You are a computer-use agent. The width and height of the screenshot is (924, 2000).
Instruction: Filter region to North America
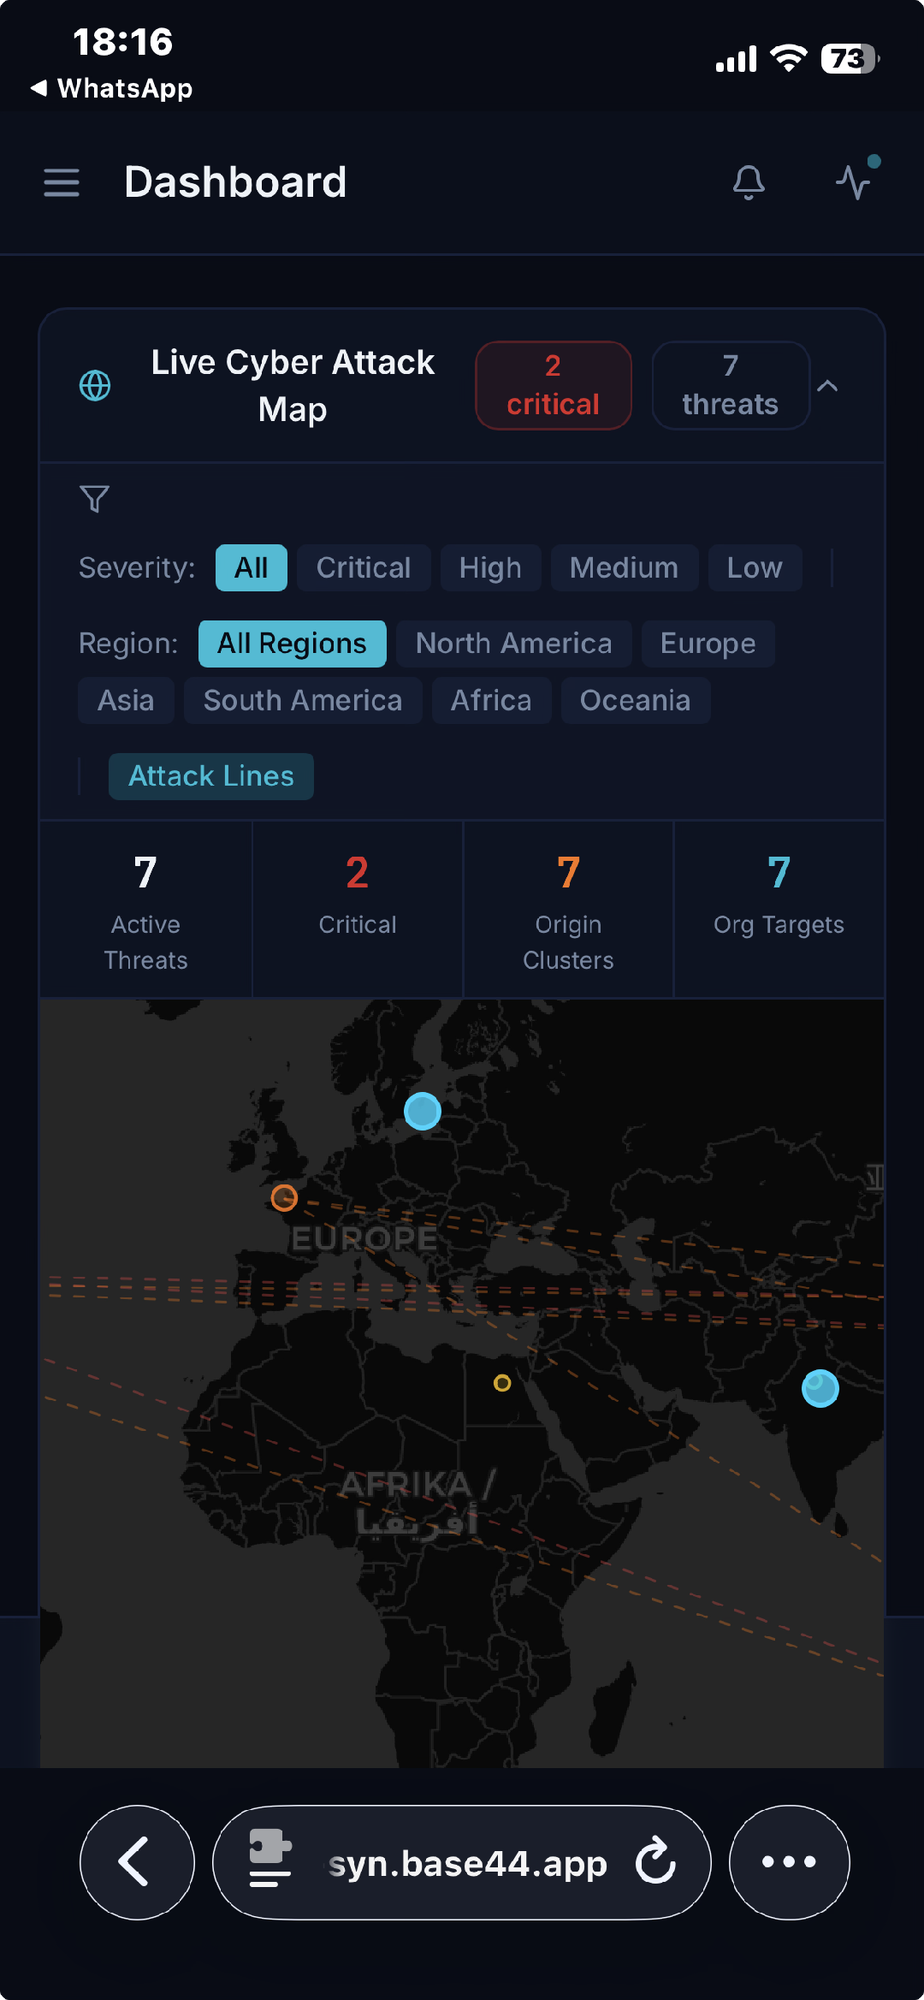pos(513,643)
